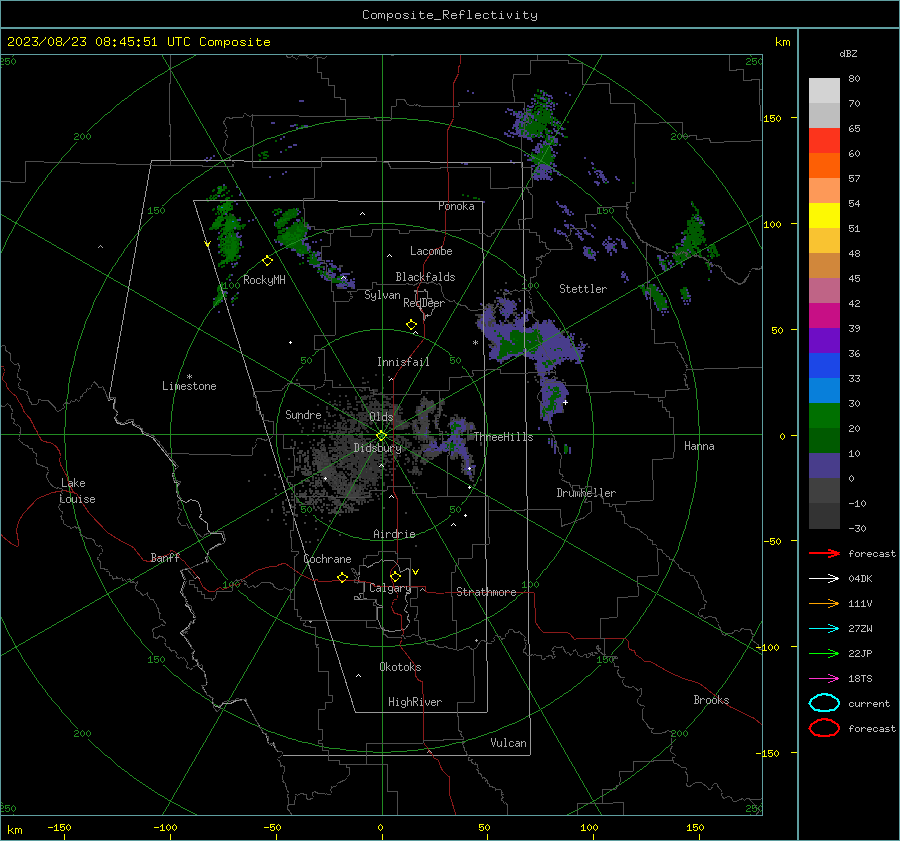
Task: Click the red forecast arrow in the legend
Action: [x=824, y=553]
